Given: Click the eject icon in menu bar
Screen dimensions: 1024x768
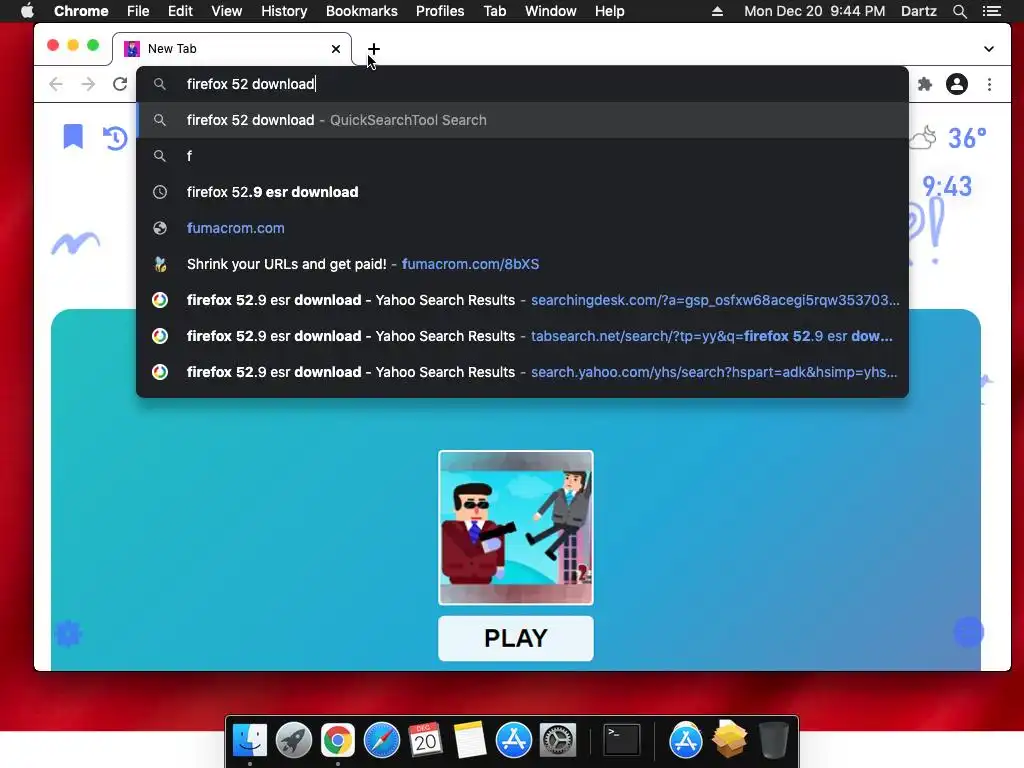Looking at the screenshot, I should coord(717,11).
